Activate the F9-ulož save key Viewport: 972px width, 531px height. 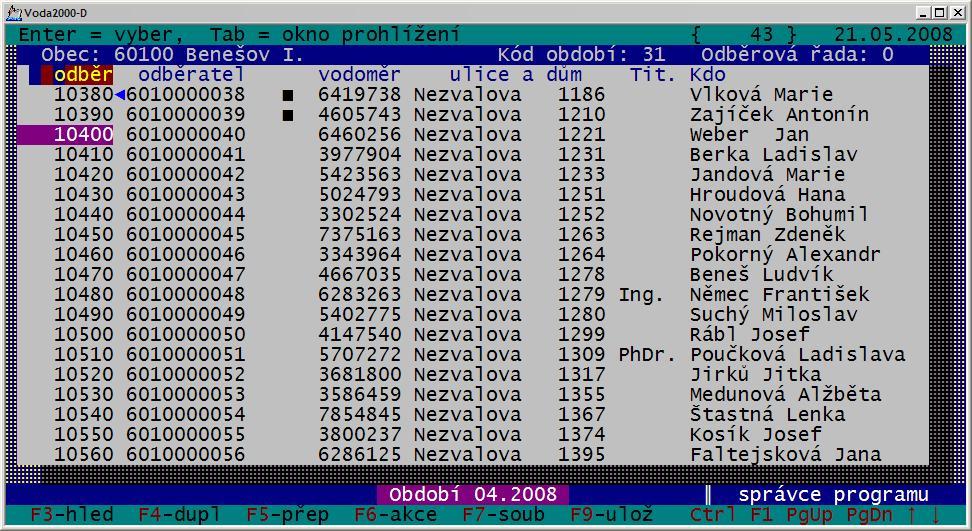pos(612,514)
